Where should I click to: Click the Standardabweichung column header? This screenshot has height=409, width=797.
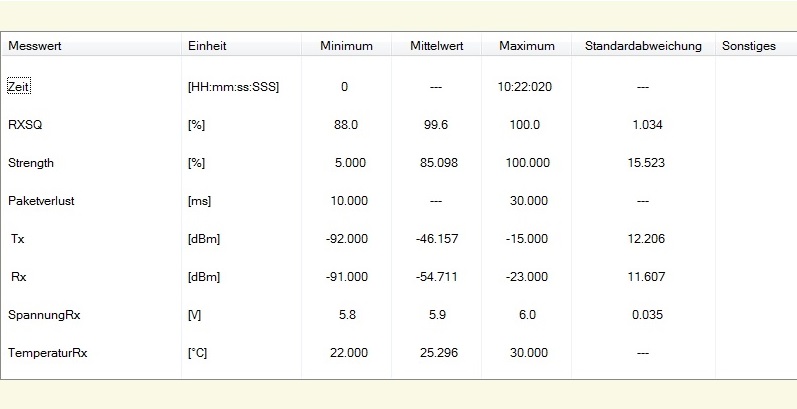(642, 46)
